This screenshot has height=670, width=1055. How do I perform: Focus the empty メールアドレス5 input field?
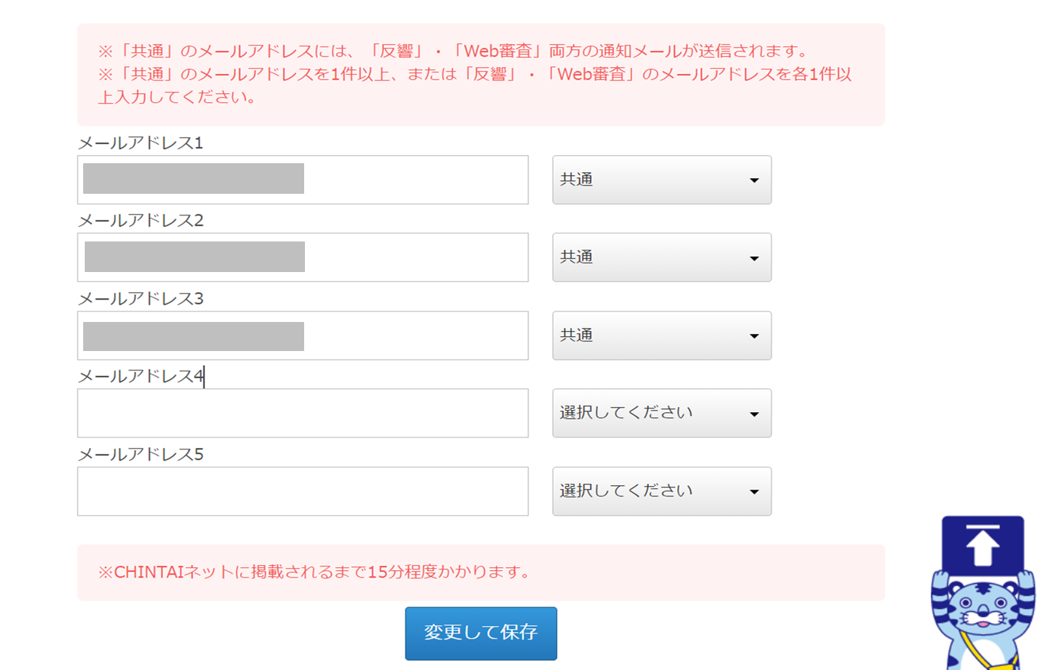tap(303, 491)
